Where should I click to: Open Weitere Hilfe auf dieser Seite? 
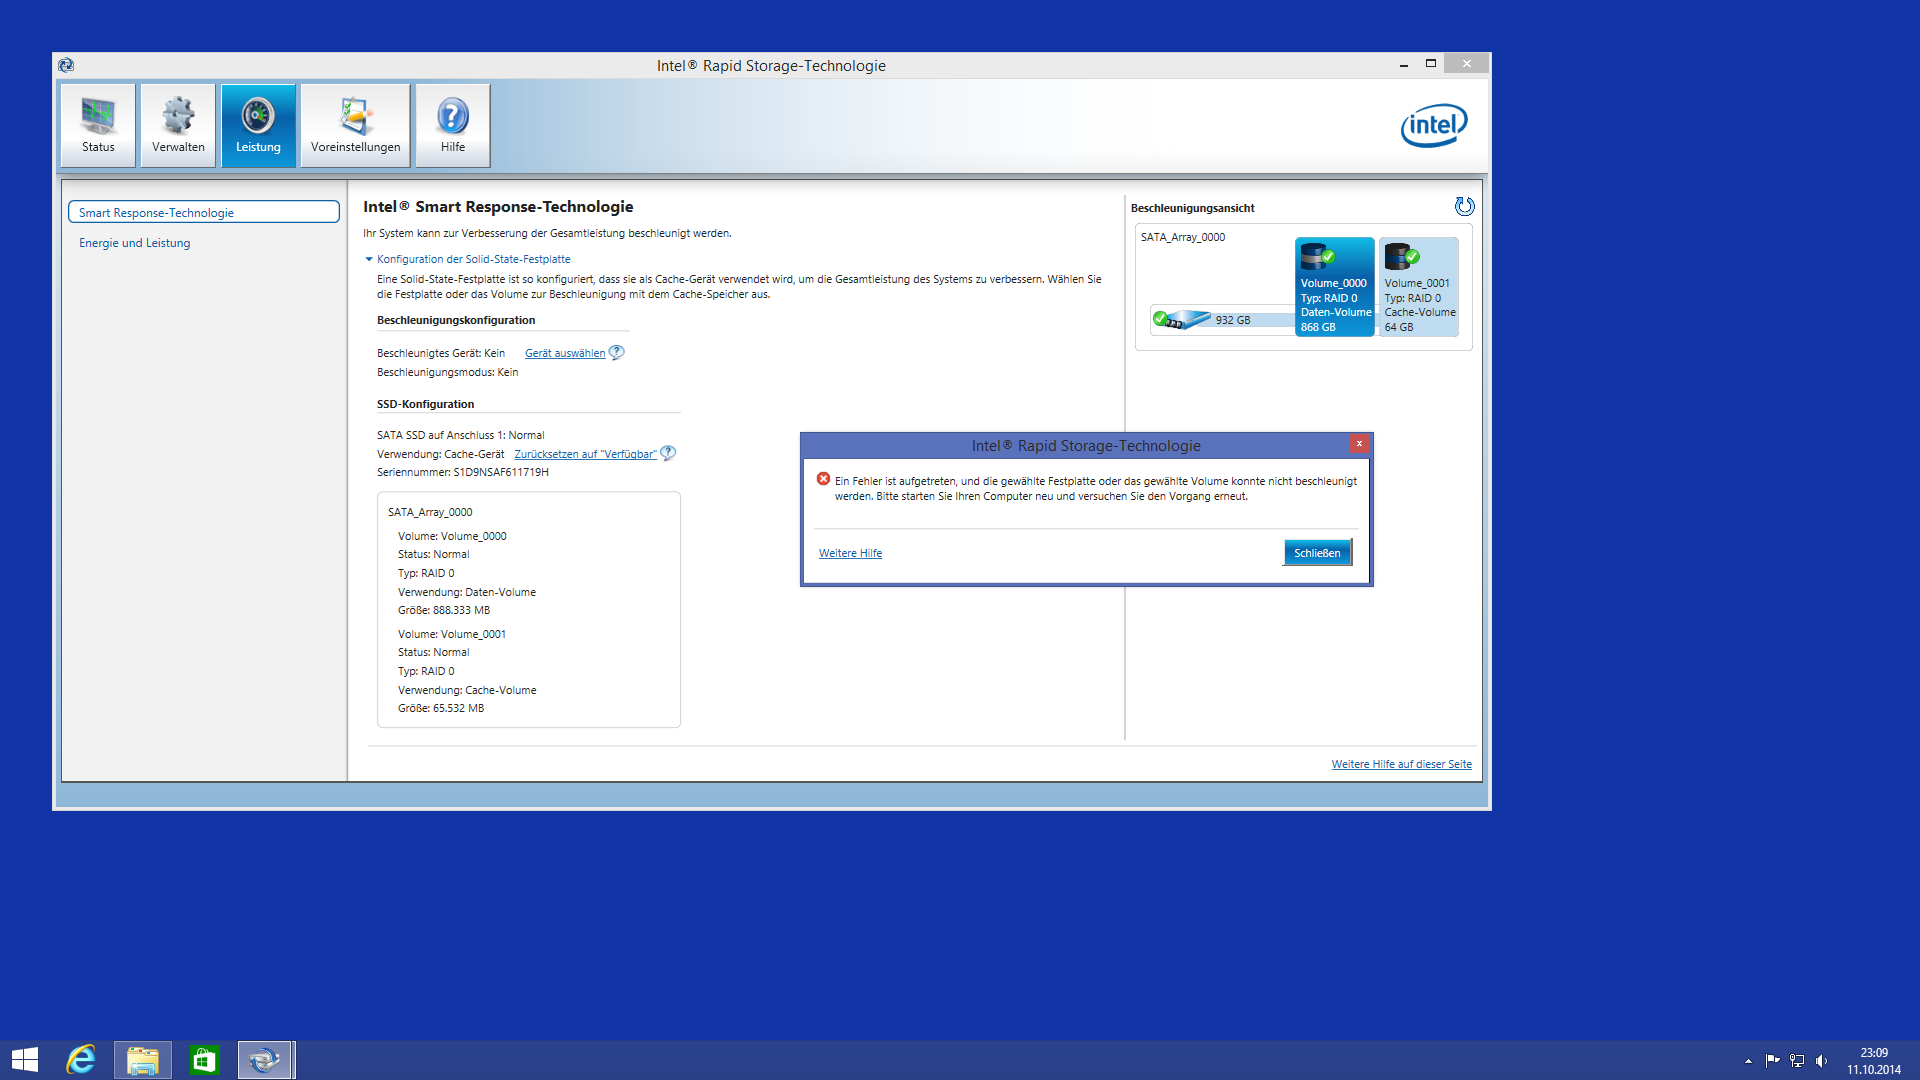[x=1401, y=764]
